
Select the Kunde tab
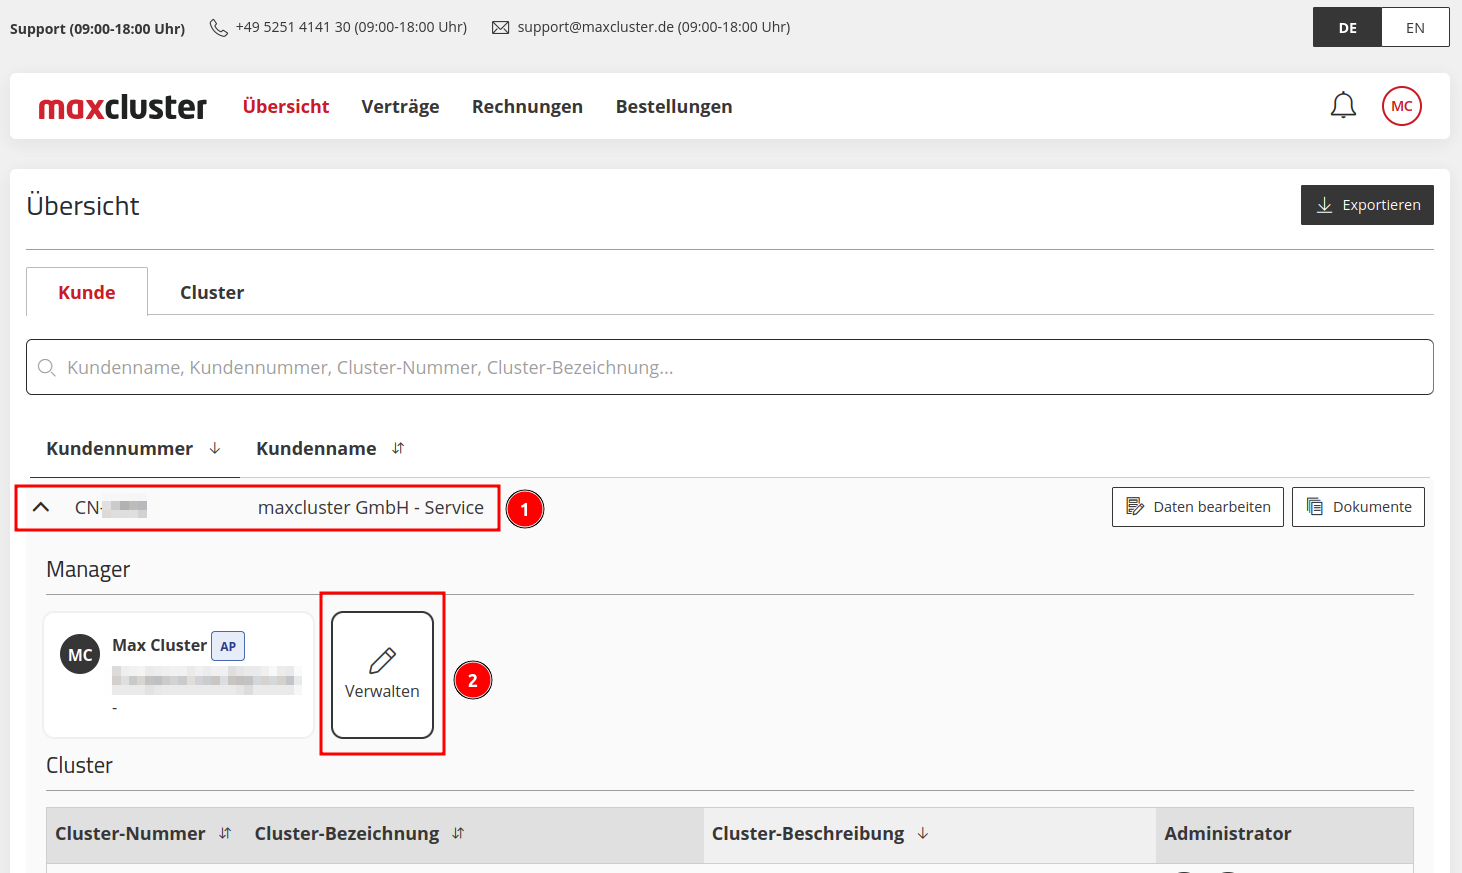pos(87,292)
